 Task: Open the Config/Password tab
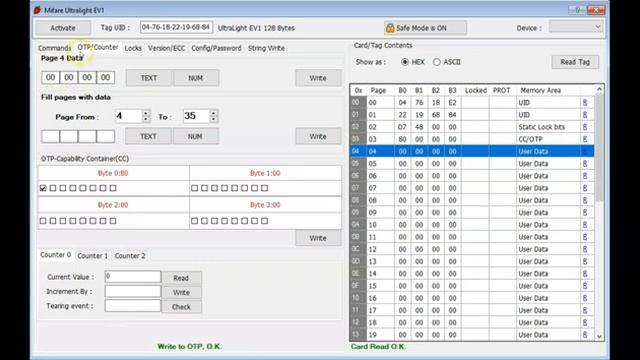click(x=216, y=48)
